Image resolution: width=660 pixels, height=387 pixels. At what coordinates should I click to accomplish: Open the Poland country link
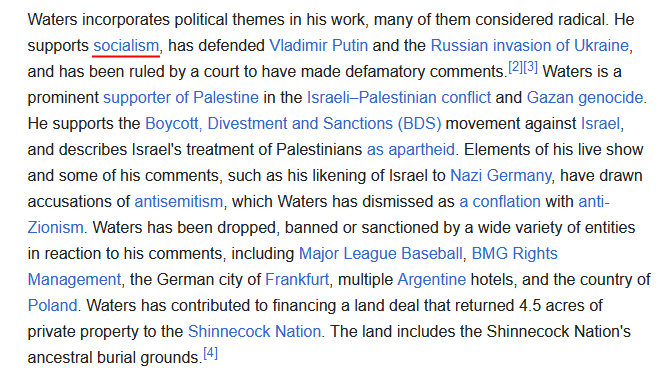point(53,306)
